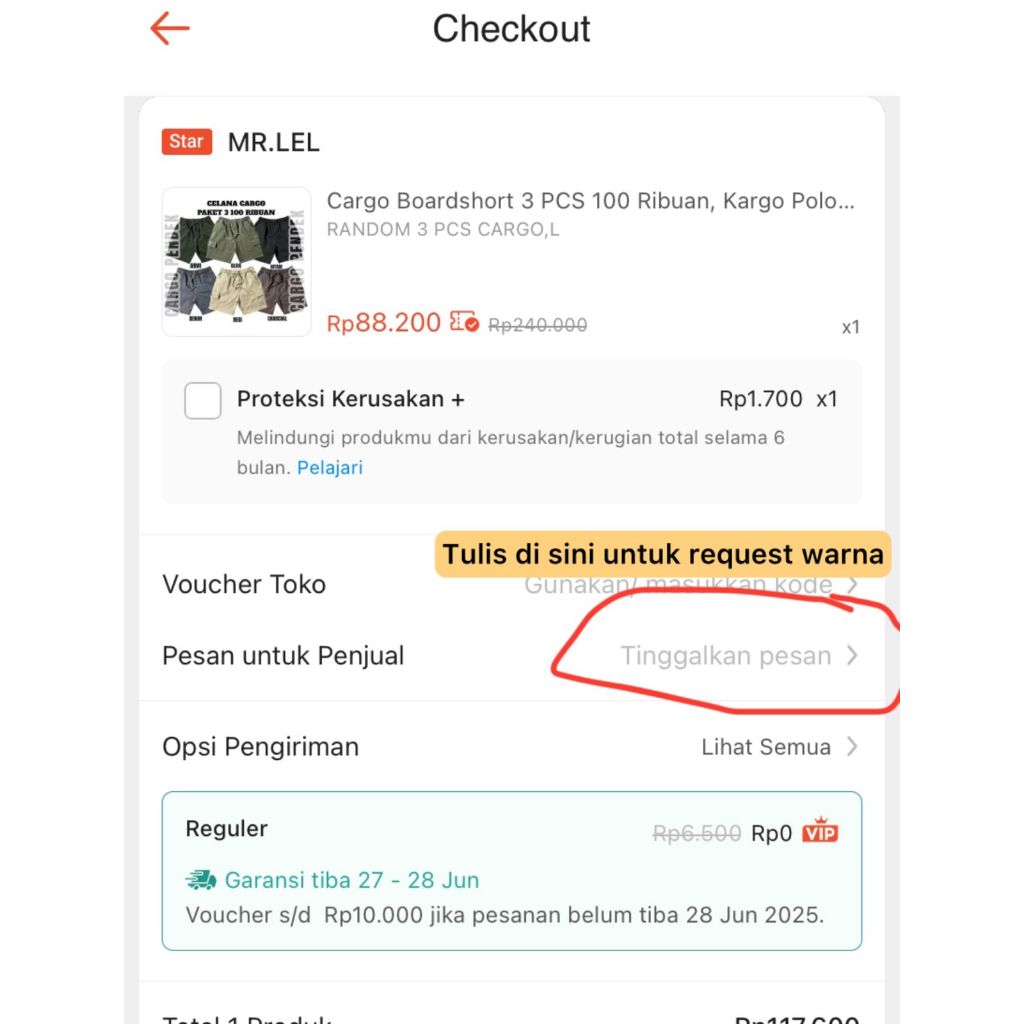The width and height of the screenshot is (1024, 1024).
Task: Enable the Proteksi Kerusakan + checkbox
Action: [x=202, y=400]
